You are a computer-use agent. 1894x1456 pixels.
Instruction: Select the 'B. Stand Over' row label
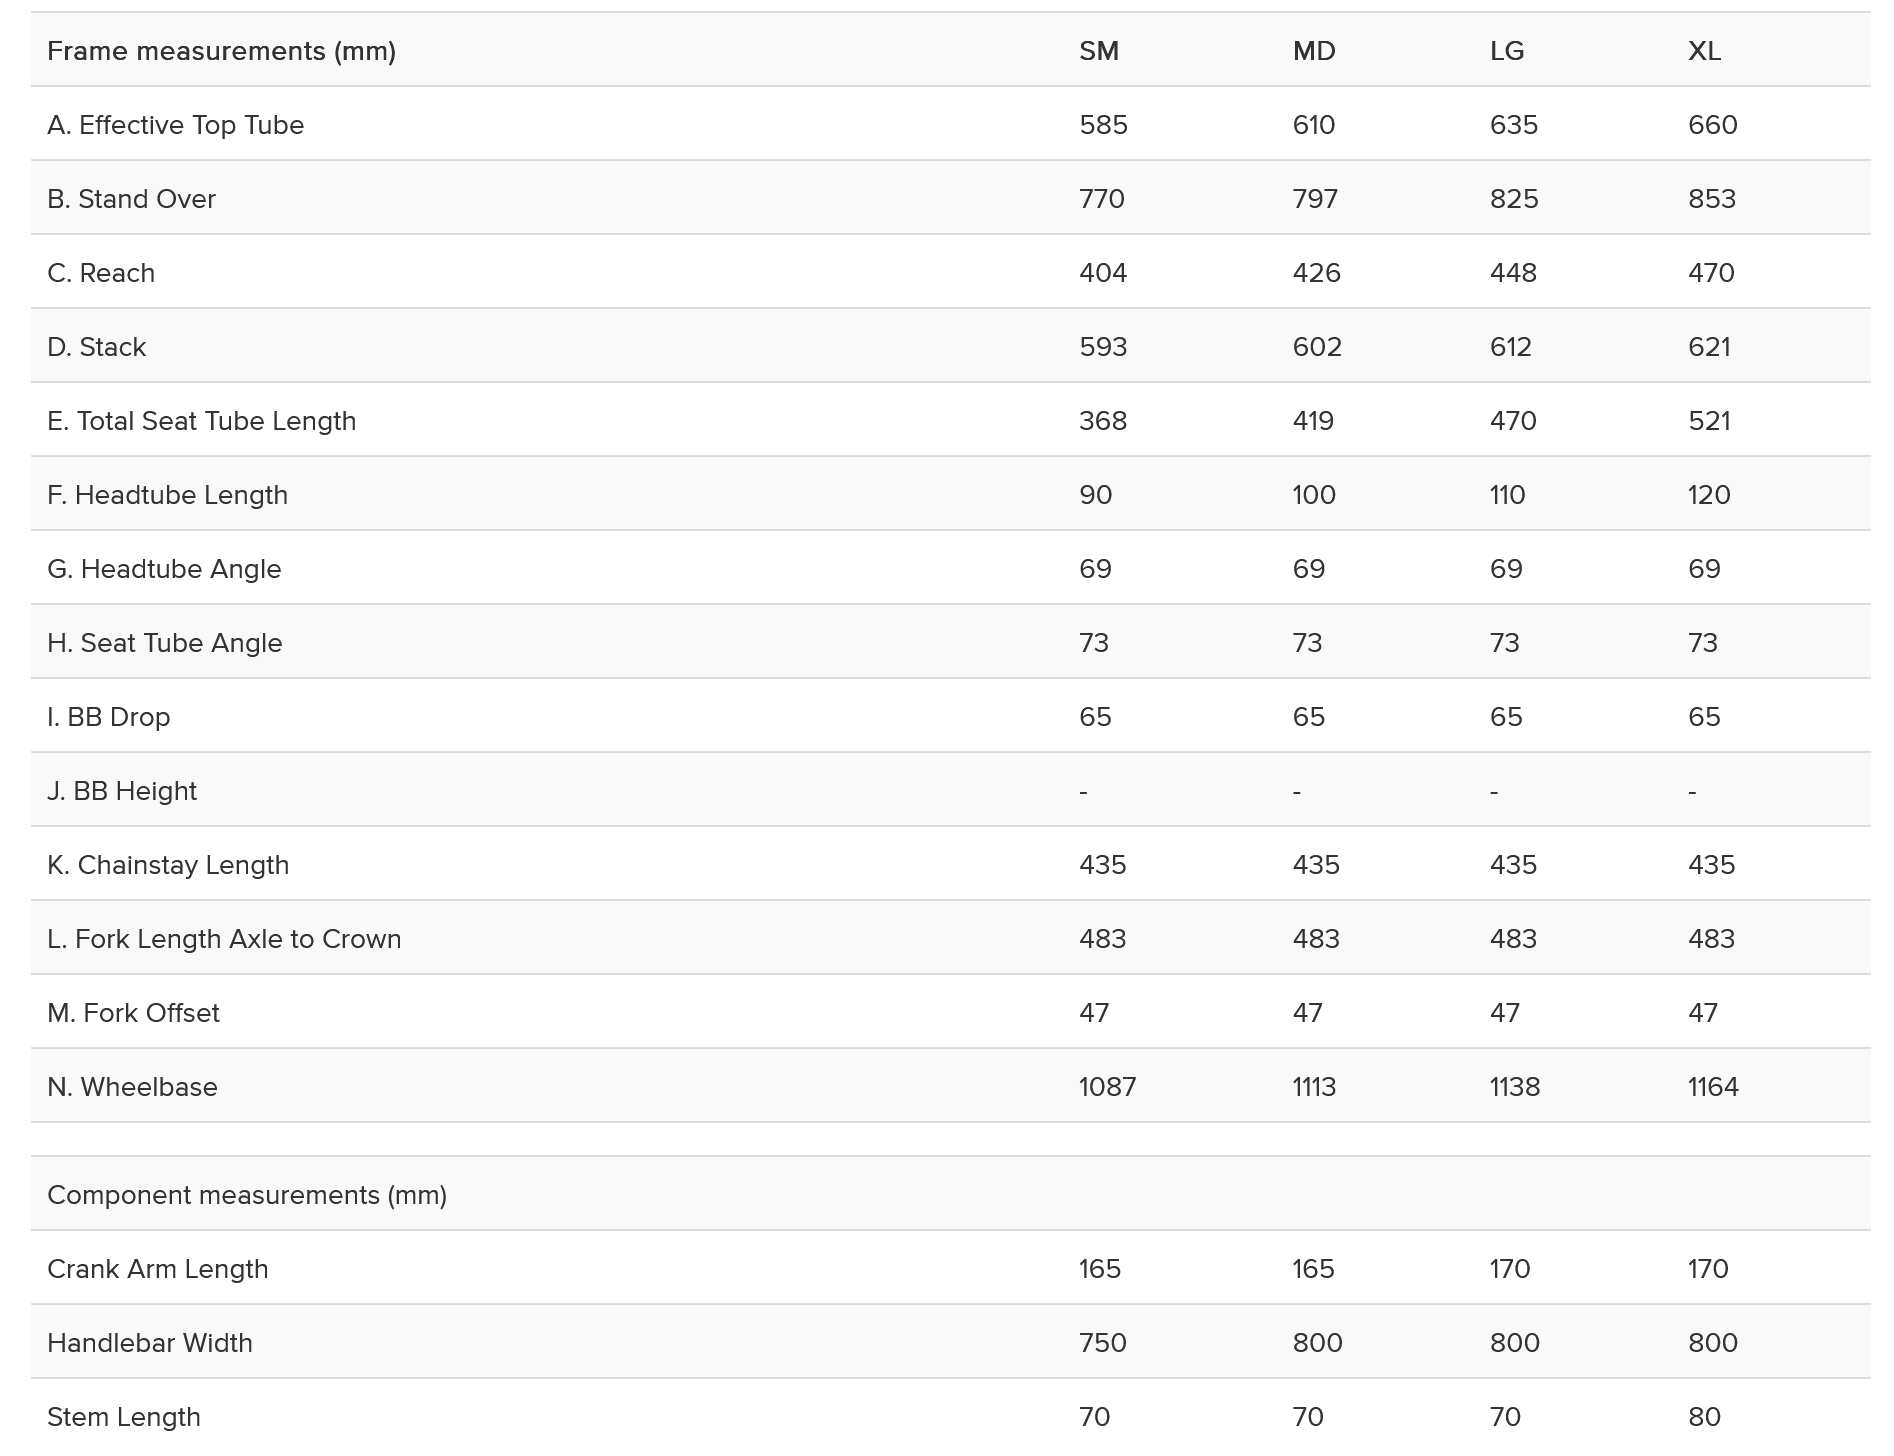coord(131,199)
